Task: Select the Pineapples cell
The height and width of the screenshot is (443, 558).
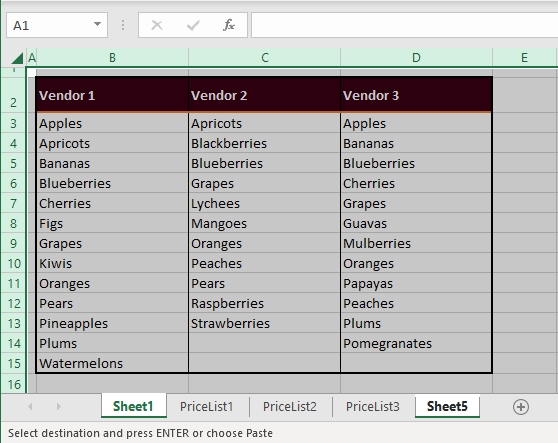Action: [112, 323]
